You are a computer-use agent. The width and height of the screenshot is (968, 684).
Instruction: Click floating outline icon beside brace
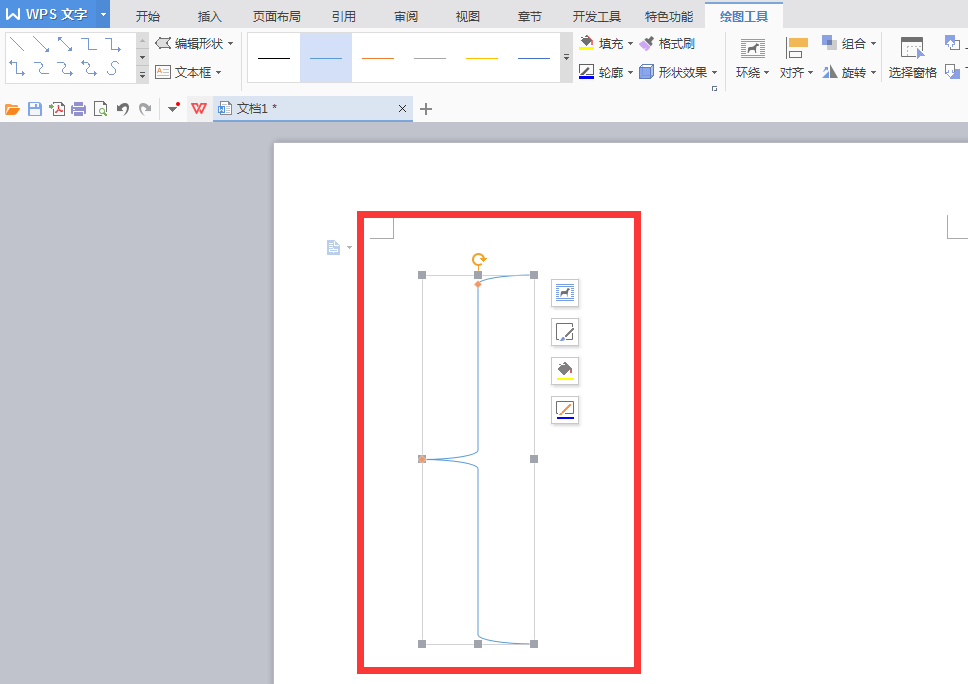point(565,410)
